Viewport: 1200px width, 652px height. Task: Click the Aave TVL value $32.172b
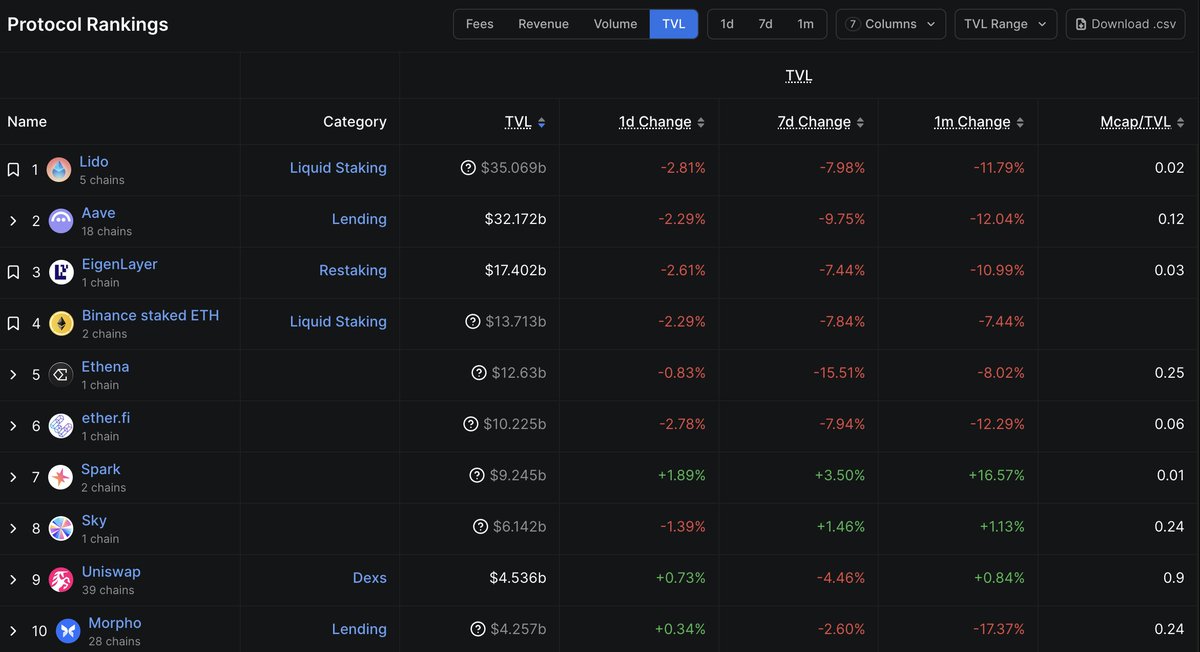tap(516, 219)
